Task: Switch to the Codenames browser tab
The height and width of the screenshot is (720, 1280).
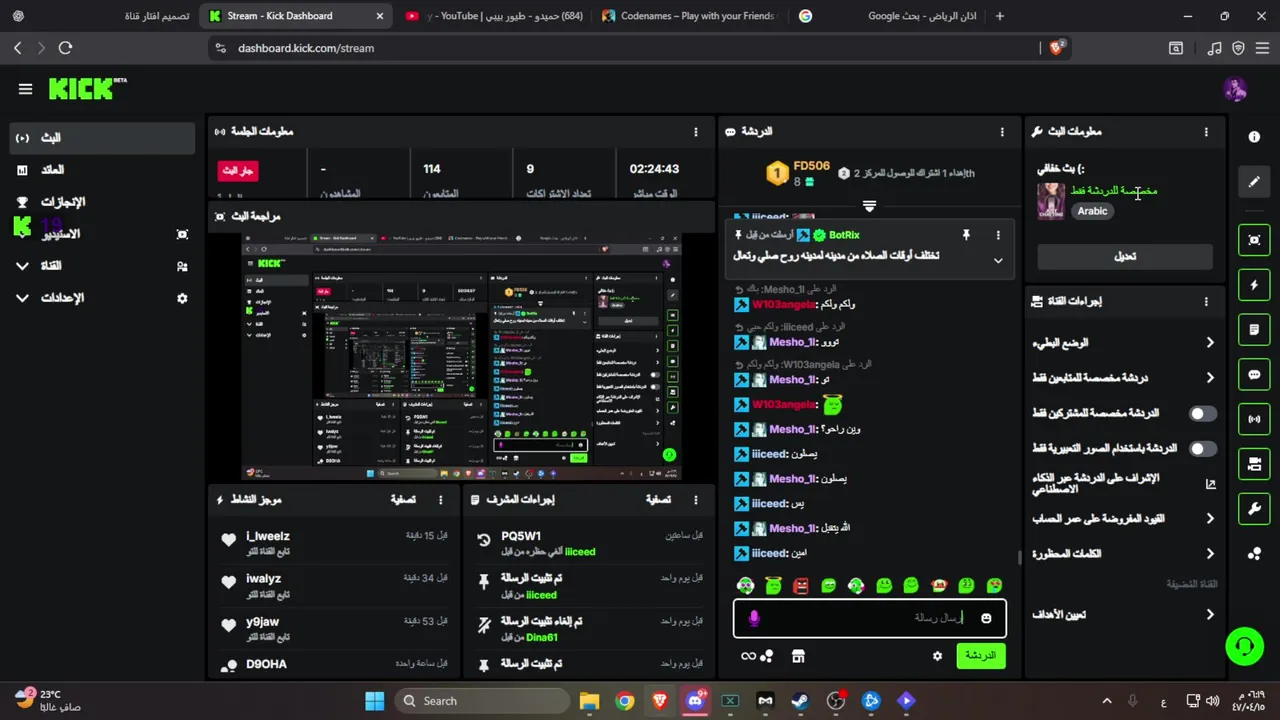Action: pyautogui.click(x=690, y=16)
